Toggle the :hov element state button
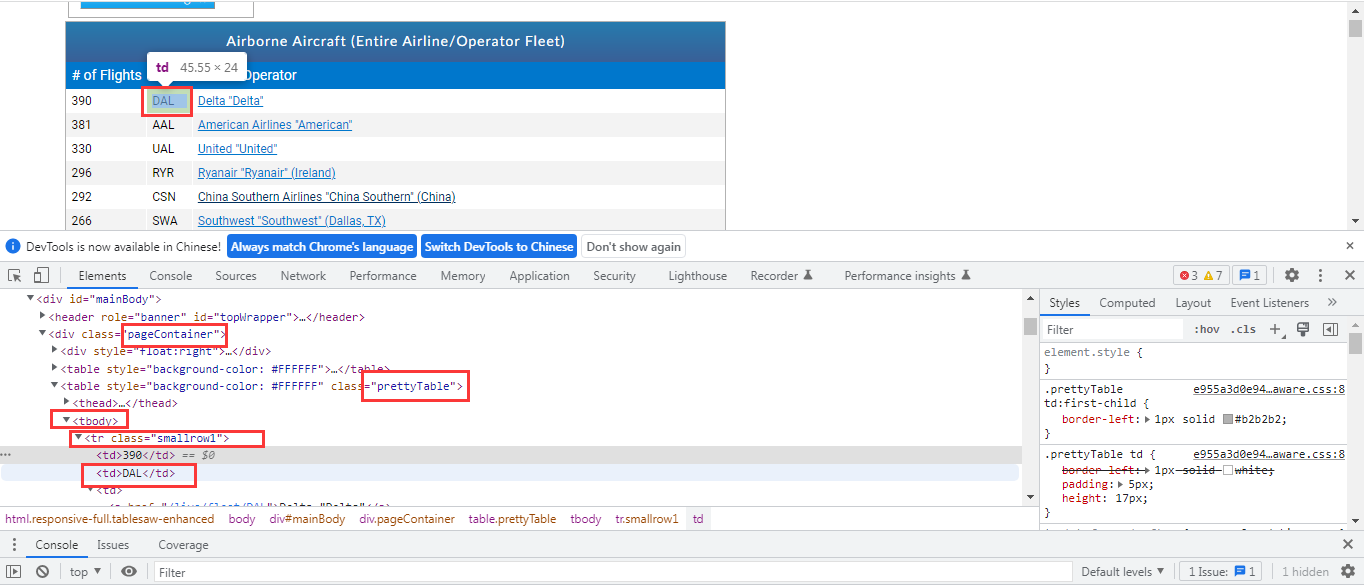This screenshot has height=585, width=1364. [x=1207, y=329]
